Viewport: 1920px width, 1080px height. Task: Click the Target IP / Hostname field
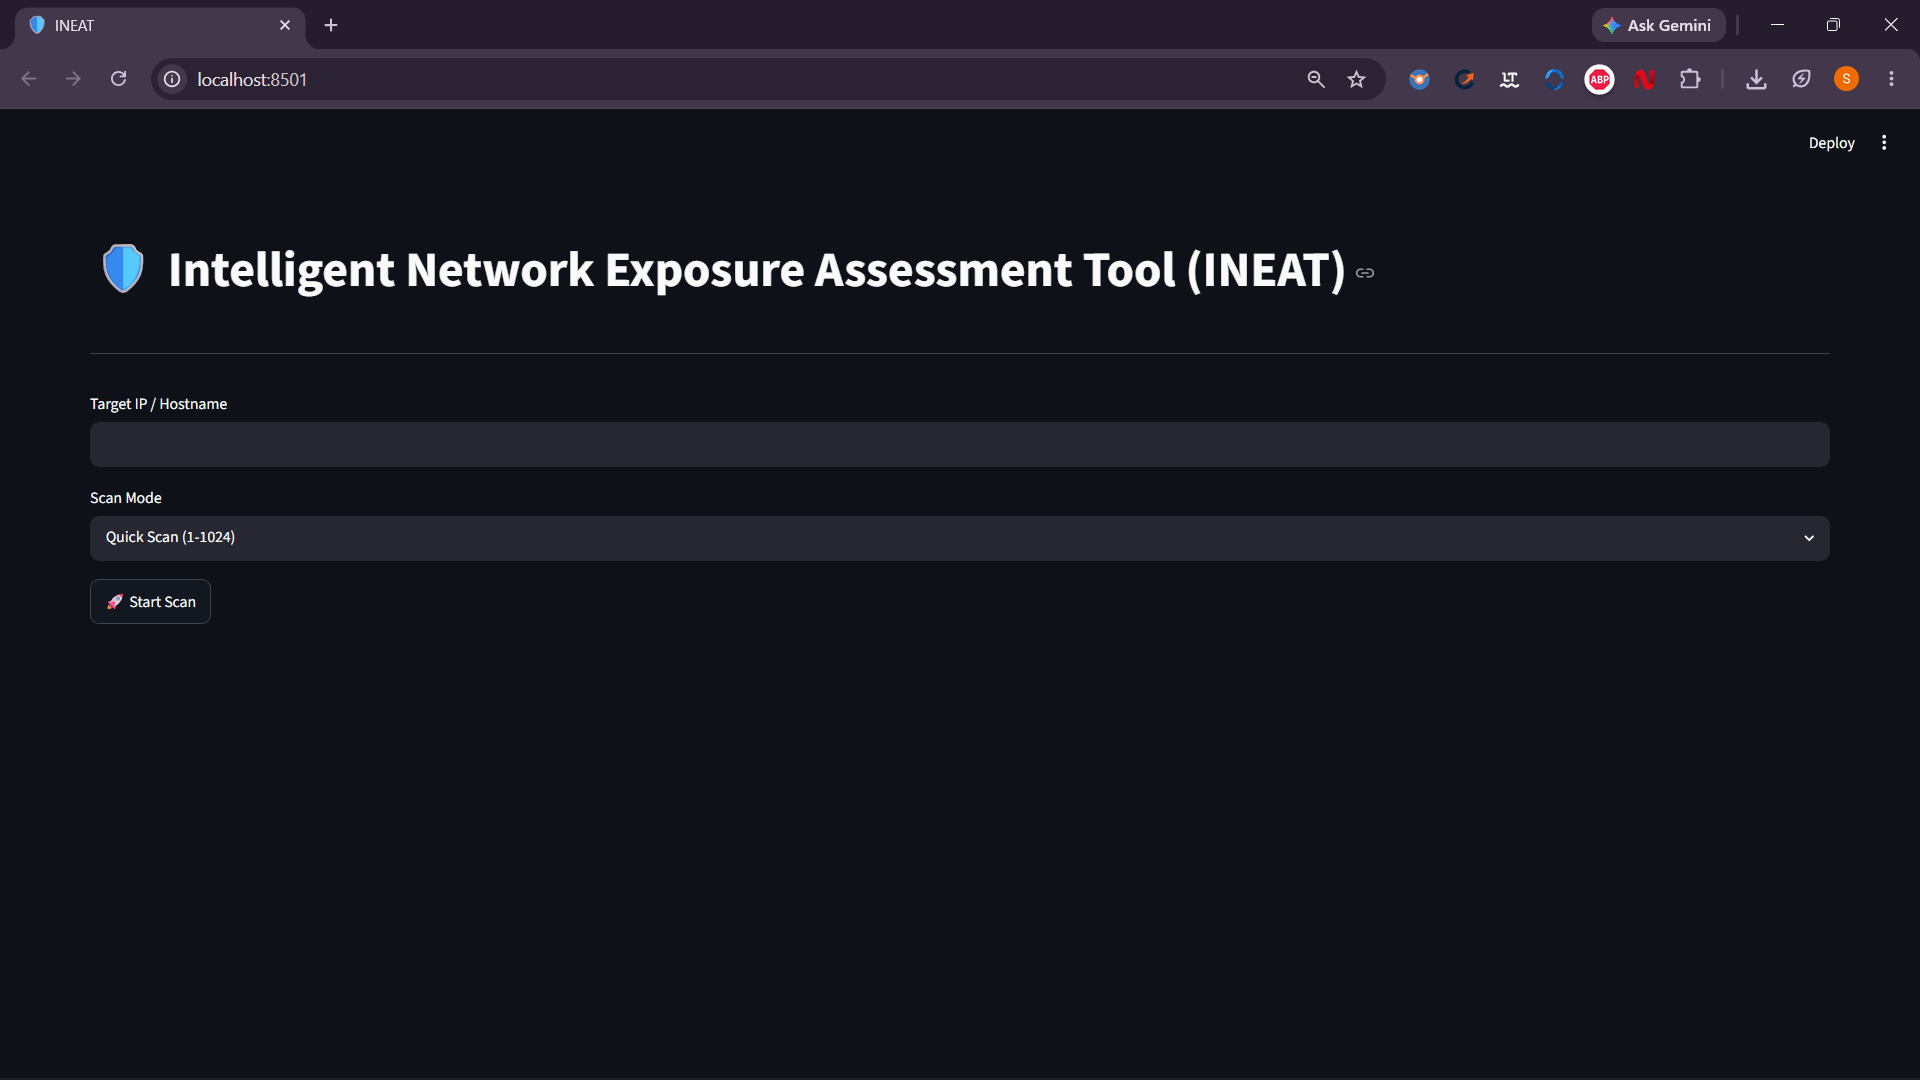tap(959, 444)
